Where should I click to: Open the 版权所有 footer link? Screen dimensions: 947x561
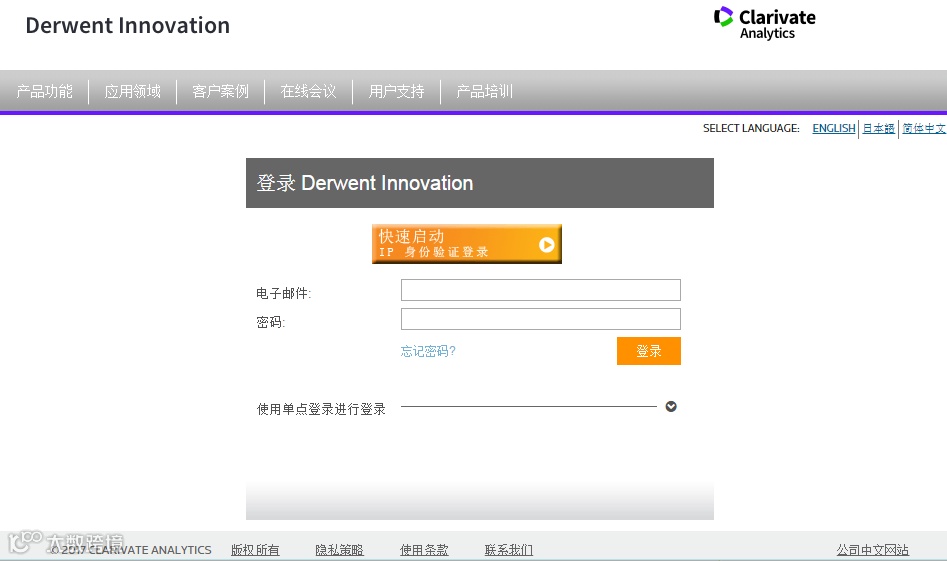(x=255, y=550)
